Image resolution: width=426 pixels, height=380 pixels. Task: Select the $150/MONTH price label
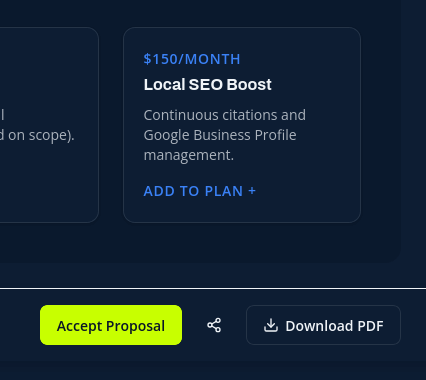point(192,59)
